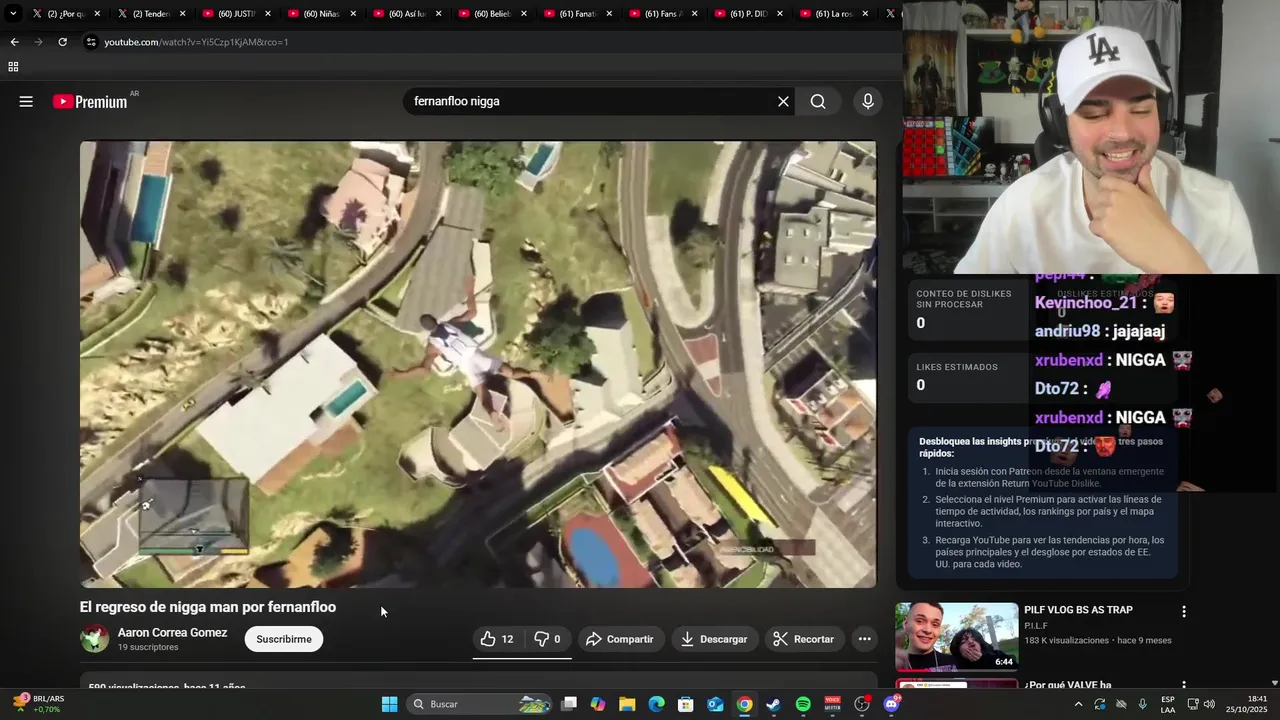Go to YouTube Premium home logo
This screenshot has height=720, width=1280.
tap(90, 101)
